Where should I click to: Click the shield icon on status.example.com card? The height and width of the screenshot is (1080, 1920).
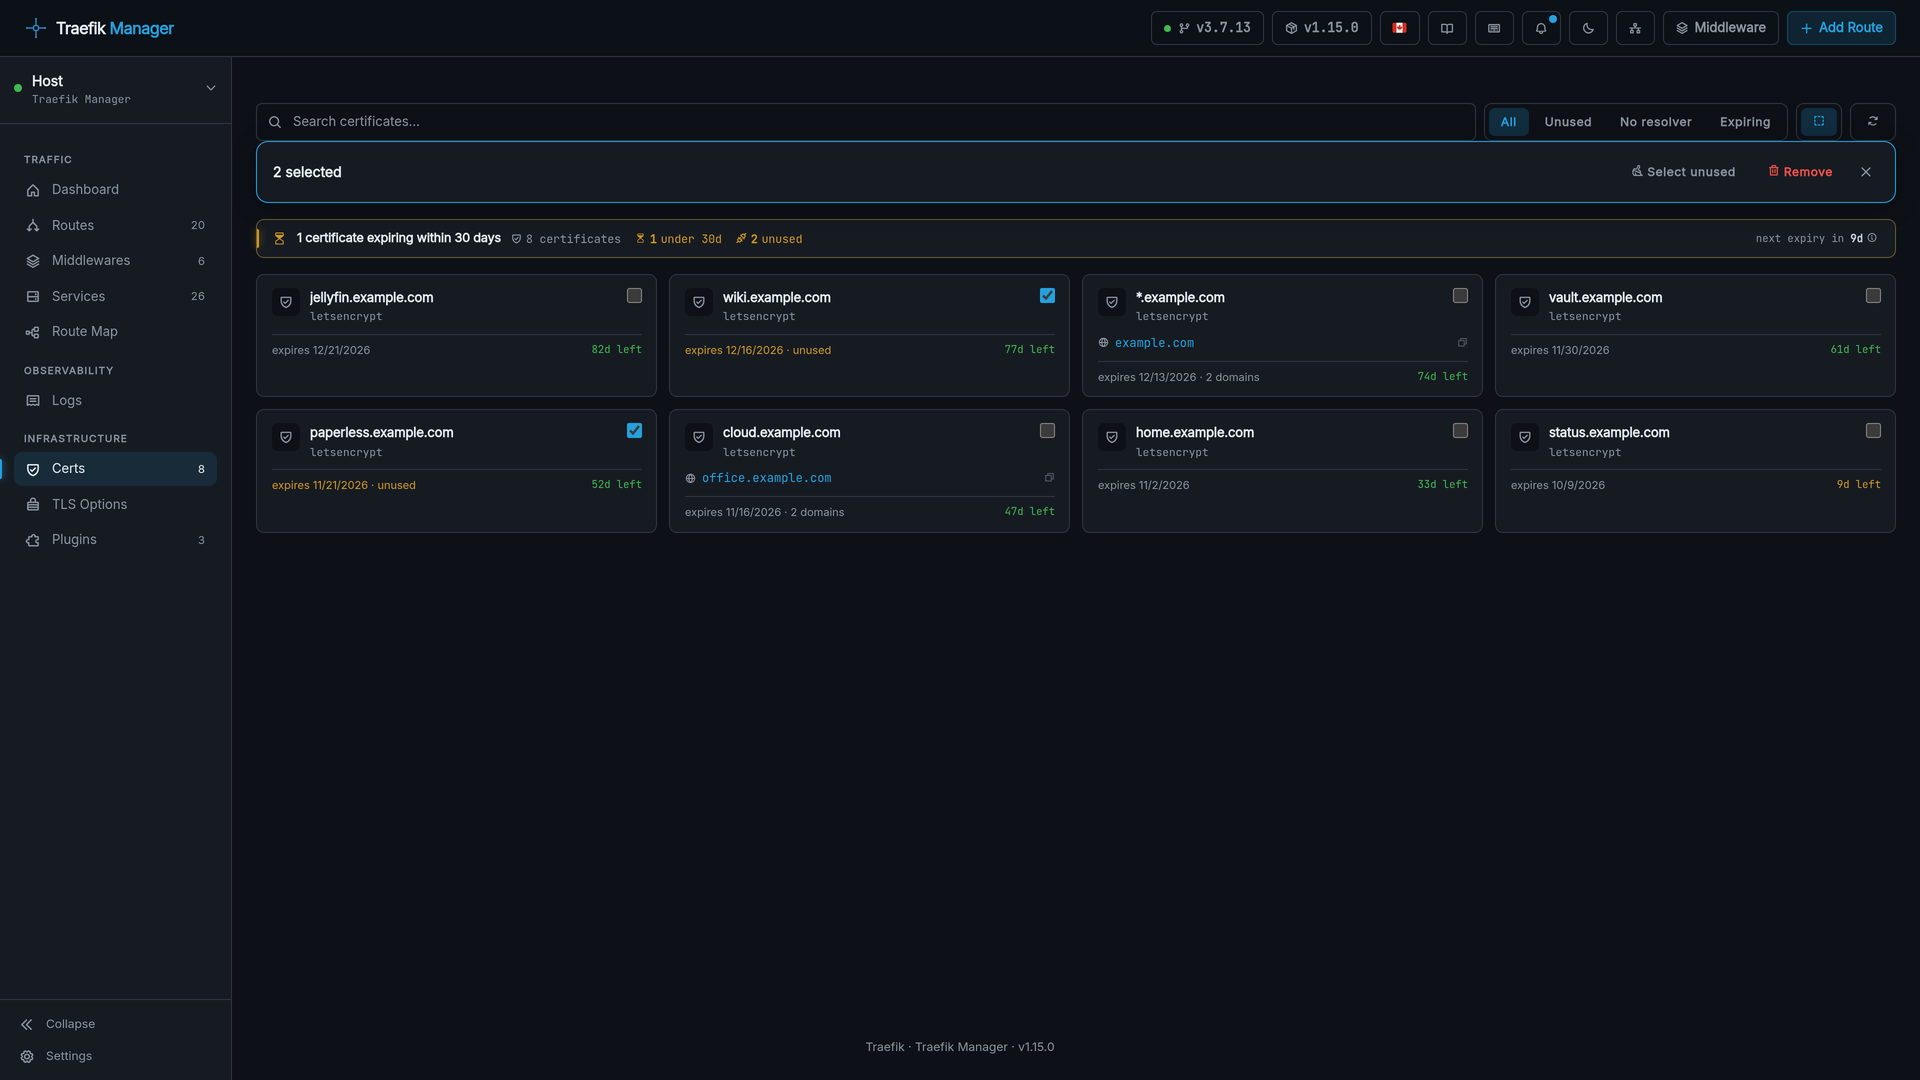[1525, 437]
